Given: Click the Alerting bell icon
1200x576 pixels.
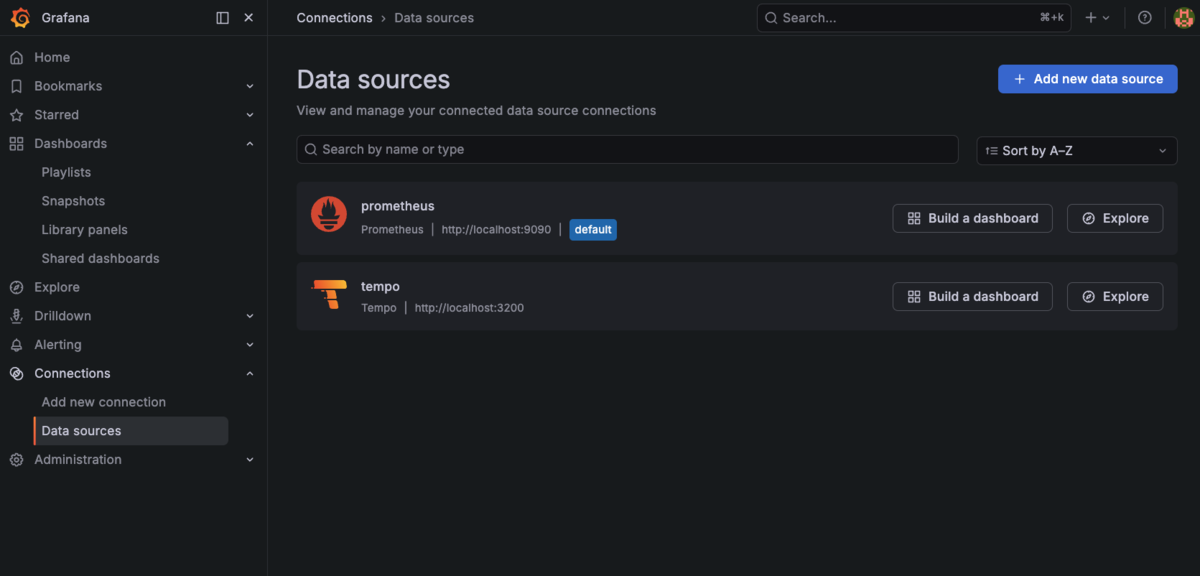Looking at the screenshot, I should click(x=16, y=345).
